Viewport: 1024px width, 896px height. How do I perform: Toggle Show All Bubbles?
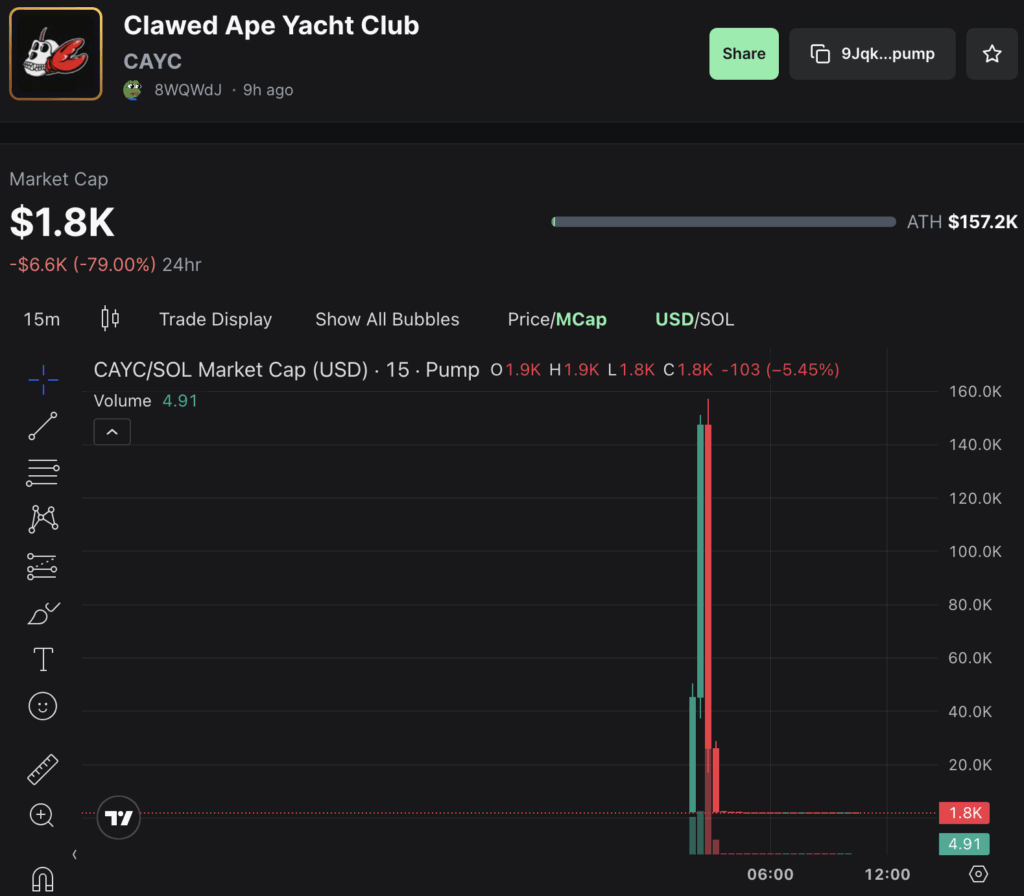click(387, 319)
